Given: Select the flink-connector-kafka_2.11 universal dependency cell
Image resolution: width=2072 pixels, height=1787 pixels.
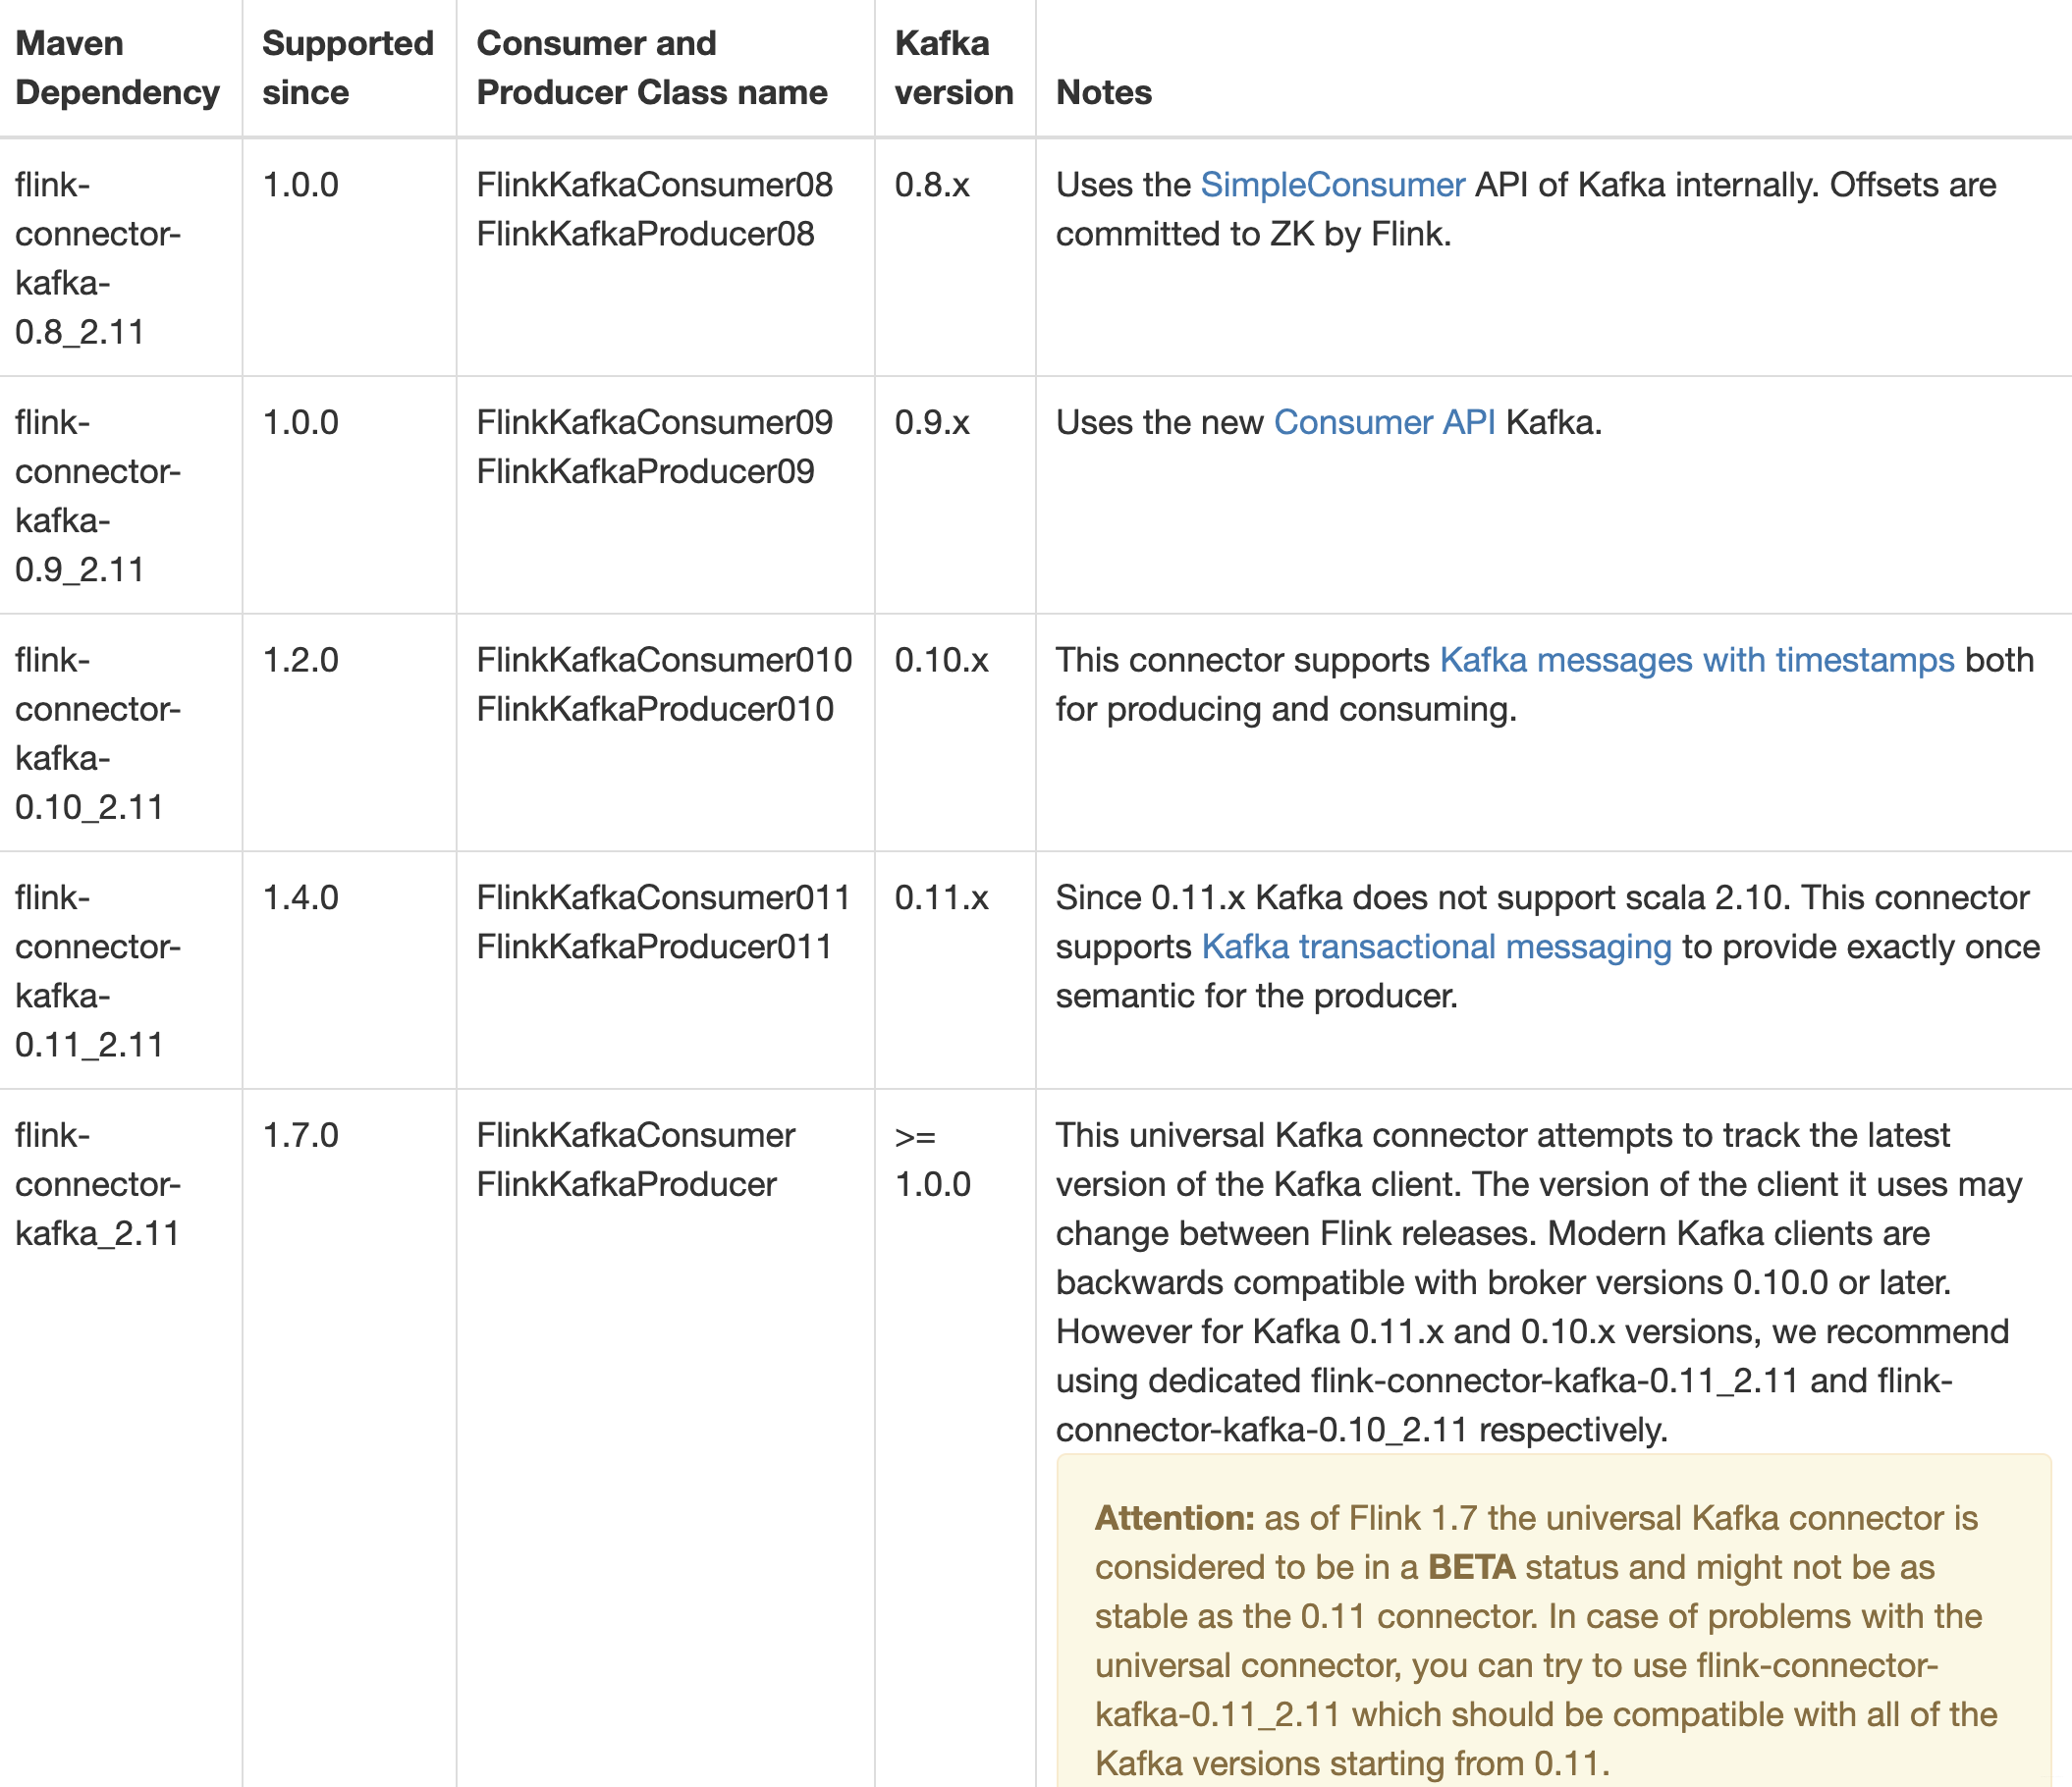Looking at the screenshot, I should click(97, 1184).
